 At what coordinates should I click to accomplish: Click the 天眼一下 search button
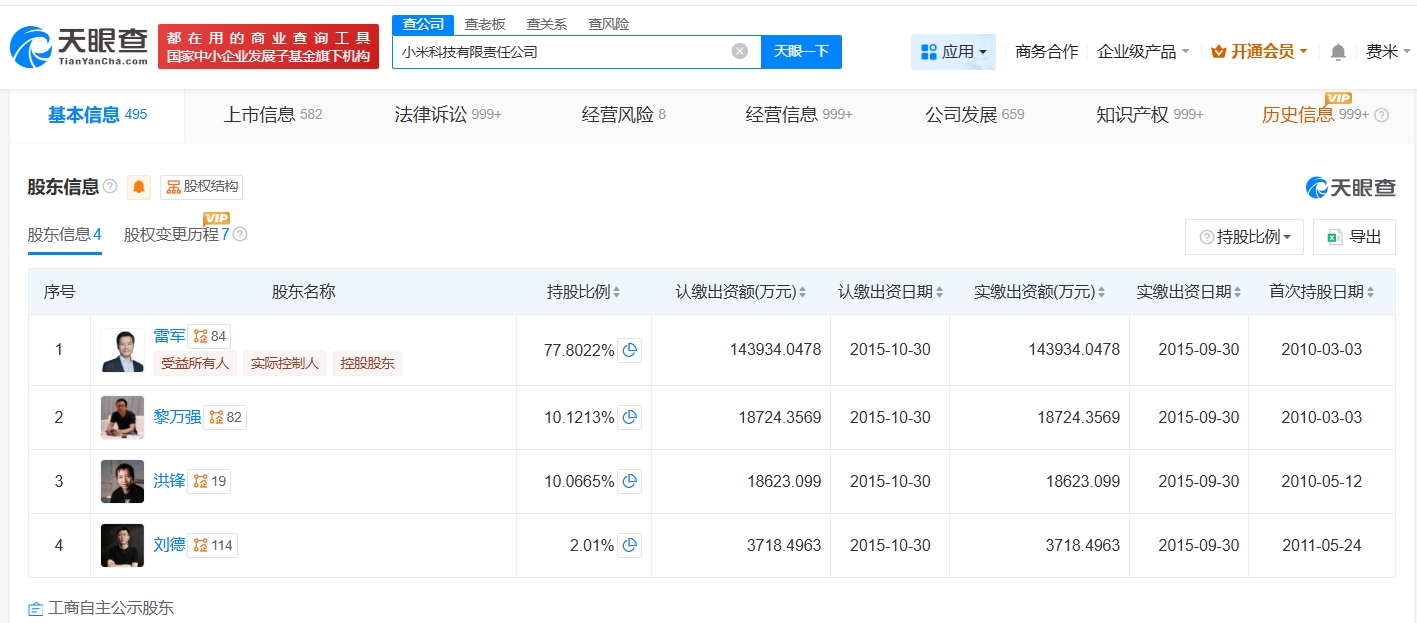tap(801, 52)
